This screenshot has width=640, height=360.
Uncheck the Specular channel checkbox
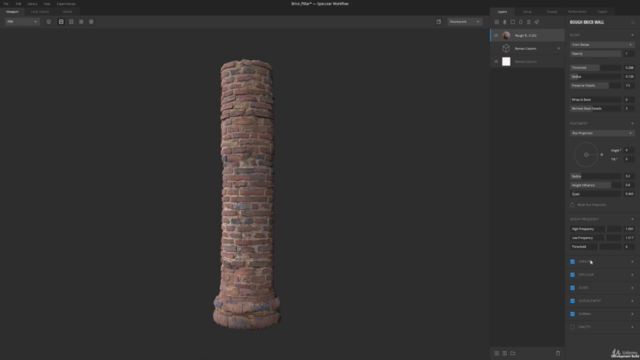pyautogui.click(x=572, y=275)
